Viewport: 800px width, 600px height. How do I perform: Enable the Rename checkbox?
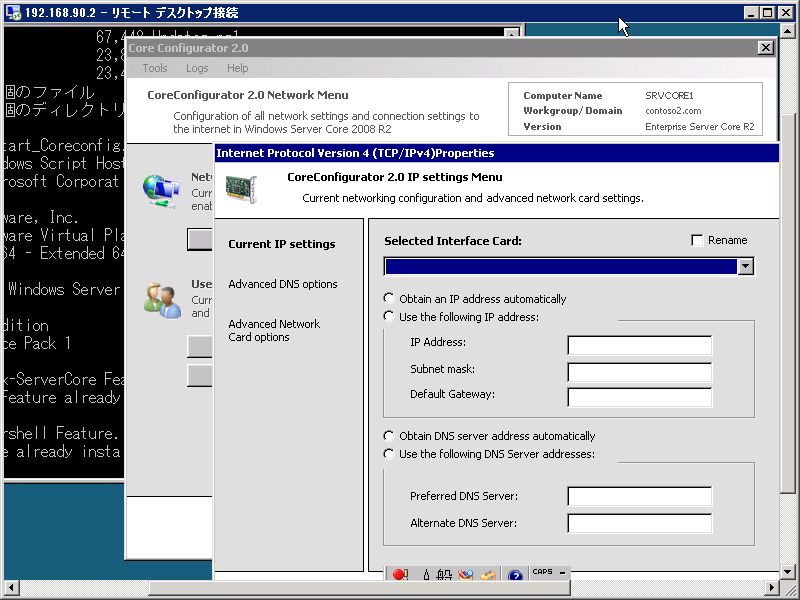click(x=697, y=240)
